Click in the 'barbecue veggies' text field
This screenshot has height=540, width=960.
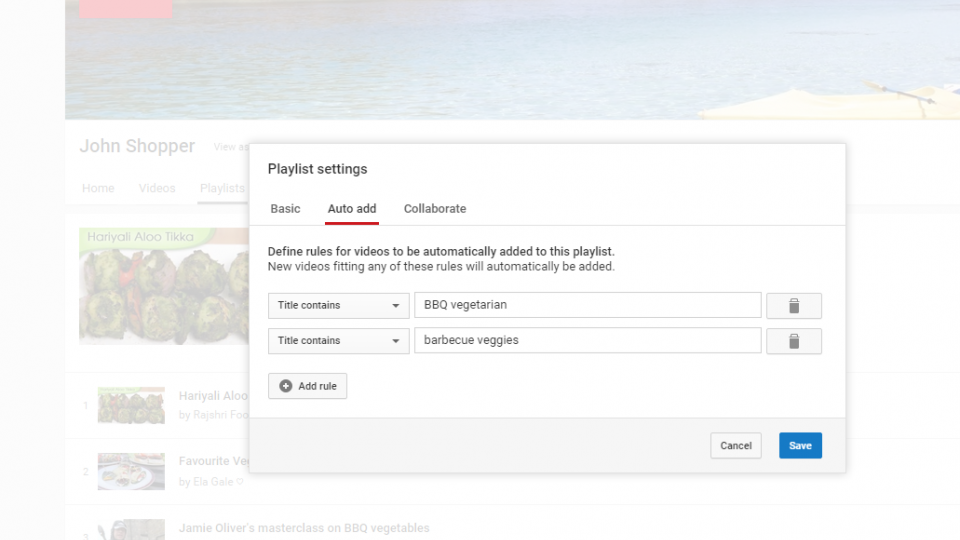[x=588, y=340]
